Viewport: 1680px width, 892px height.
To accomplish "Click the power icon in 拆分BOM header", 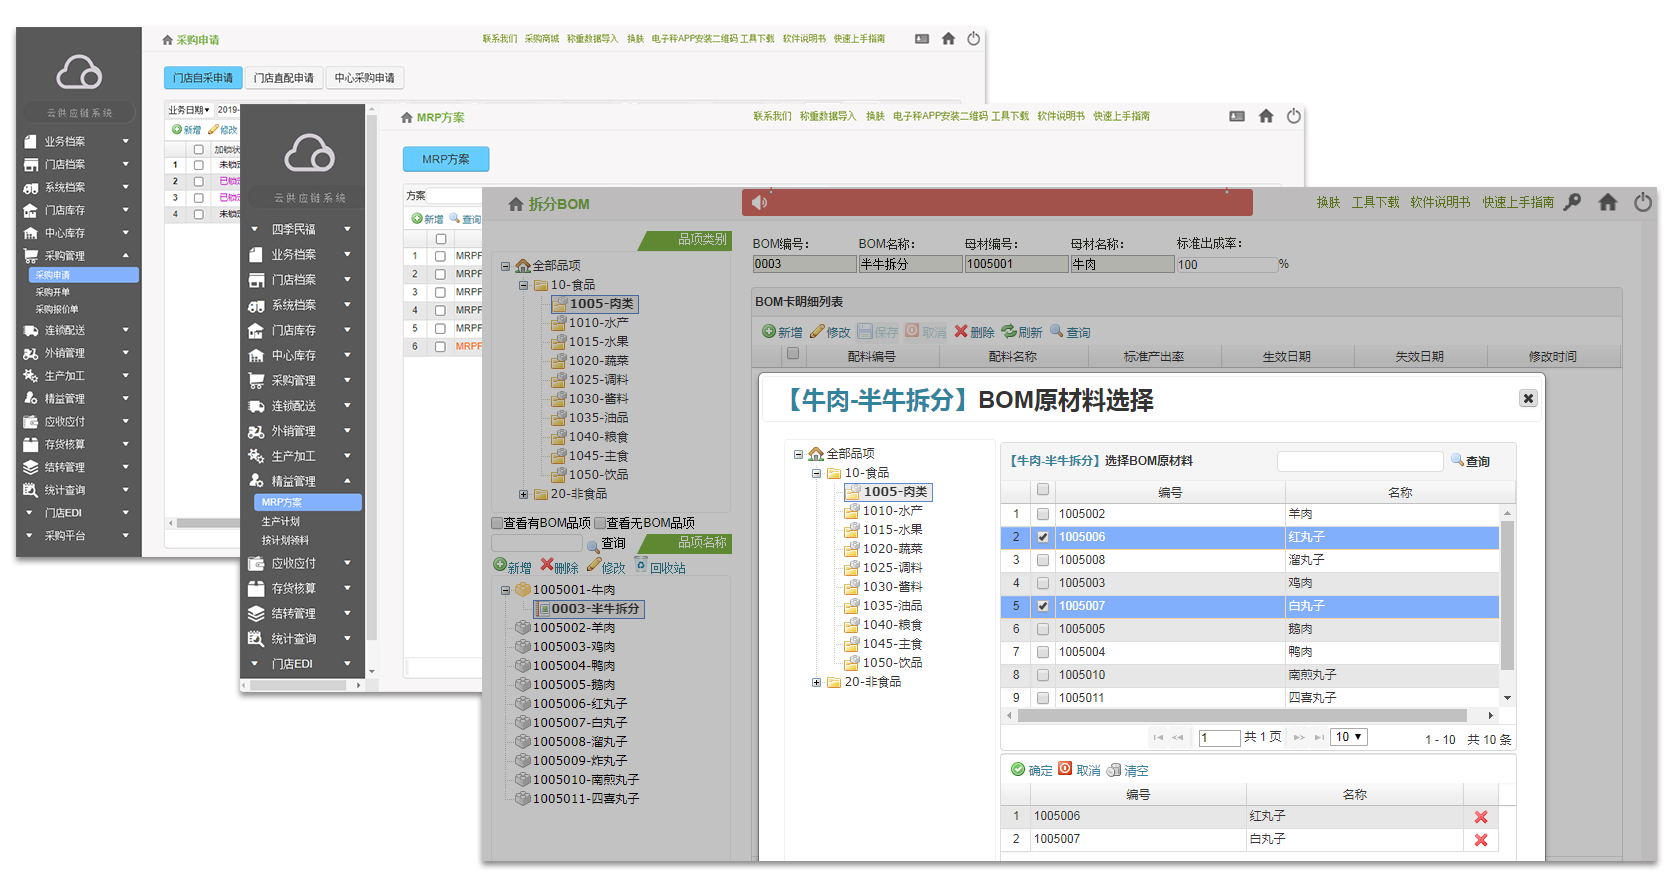I will [1642, 203].
